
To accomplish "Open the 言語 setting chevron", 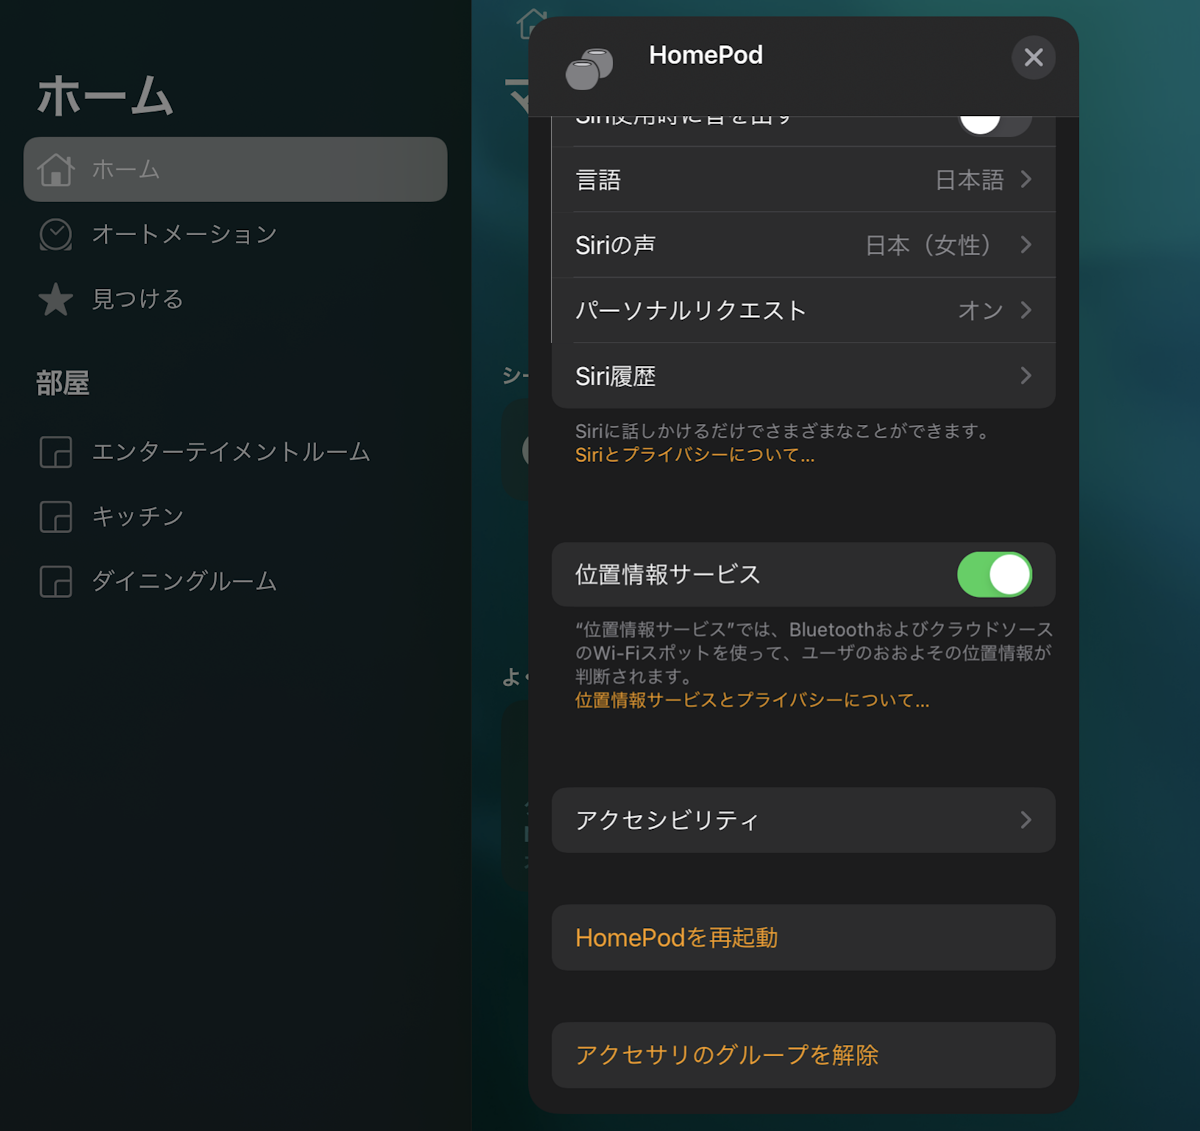I will point(1026,180).
